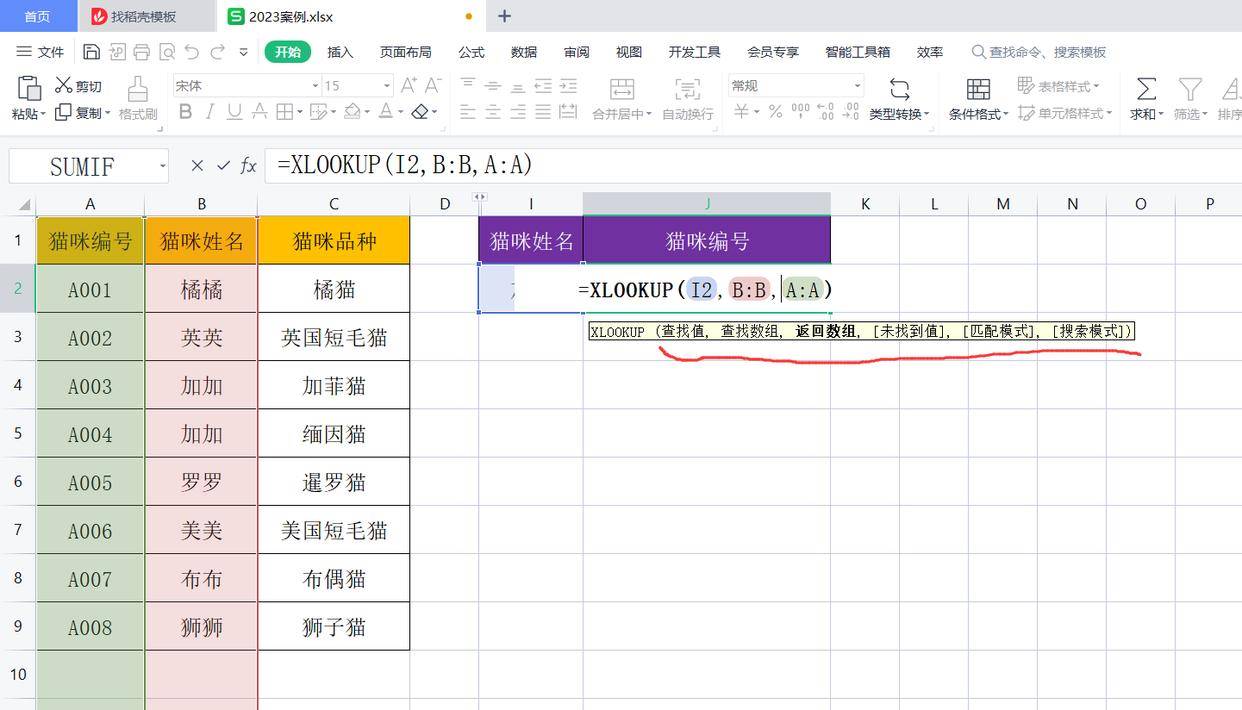Align text to vertical middle
Image resolution: width=1242 pixels, height=710 pixels.
pyautogui.click(x=493, y=86)
